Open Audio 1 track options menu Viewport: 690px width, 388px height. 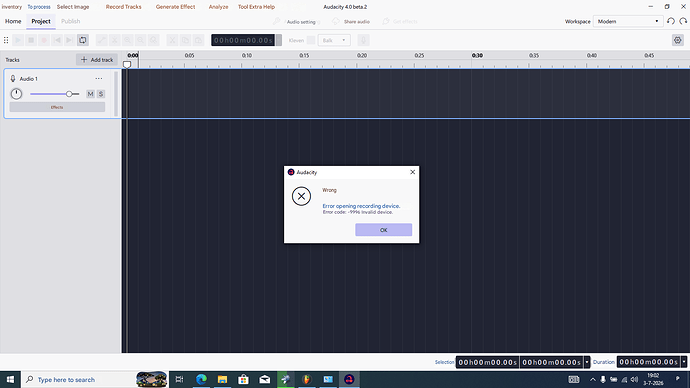(x=99, y=78)
